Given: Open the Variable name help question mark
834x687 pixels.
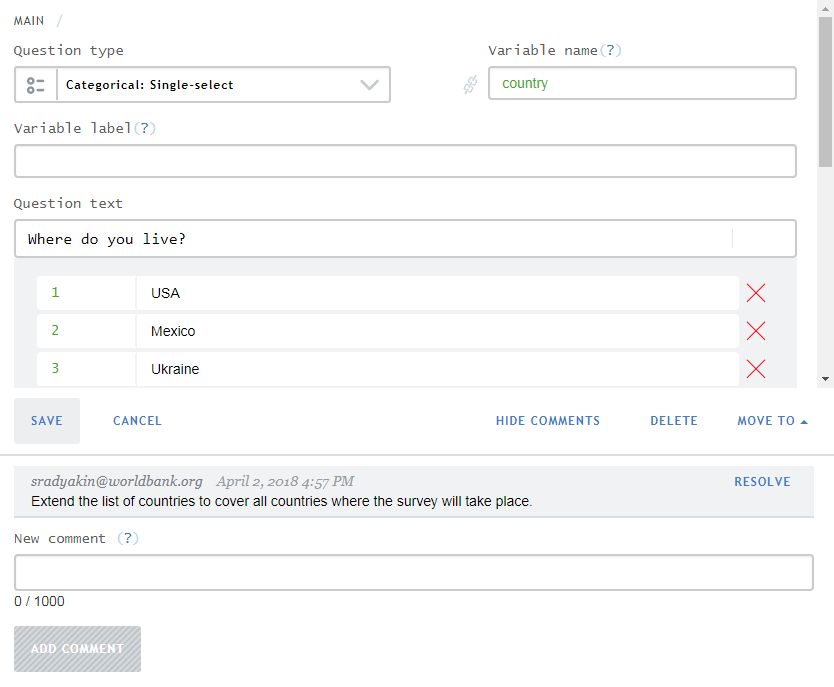Looking at the screenshot, I should click(611, 50).
